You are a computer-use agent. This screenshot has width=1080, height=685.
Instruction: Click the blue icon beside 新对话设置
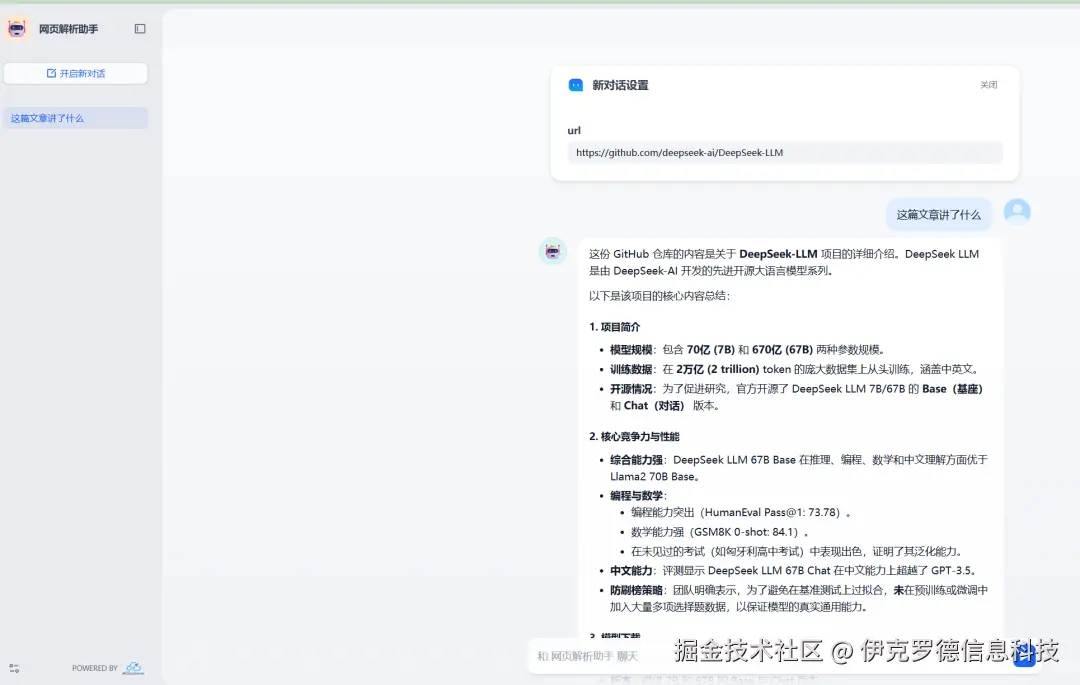[x=576, y=85]
